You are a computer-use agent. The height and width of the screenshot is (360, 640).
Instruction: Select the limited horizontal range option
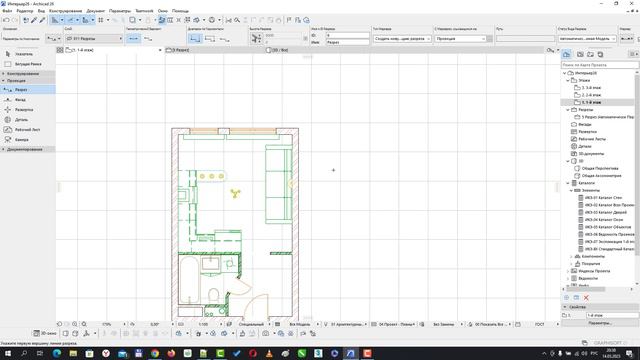coord(210,38)
